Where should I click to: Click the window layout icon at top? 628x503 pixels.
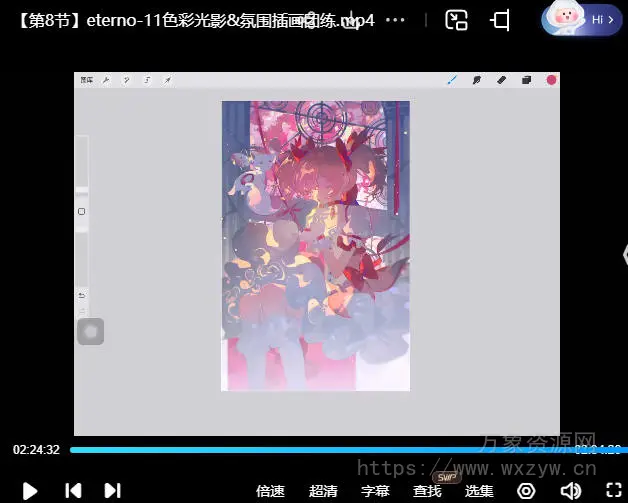point(500,20)
